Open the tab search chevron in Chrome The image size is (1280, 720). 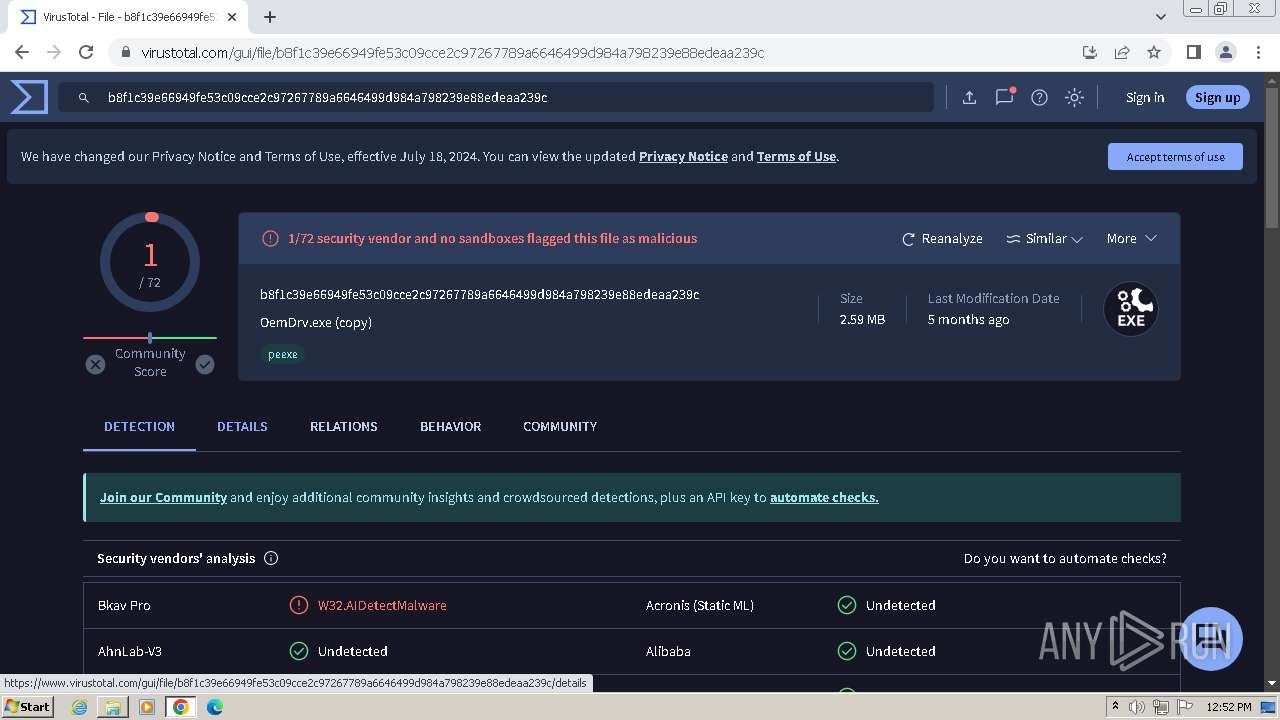[x=1160, y=17]
